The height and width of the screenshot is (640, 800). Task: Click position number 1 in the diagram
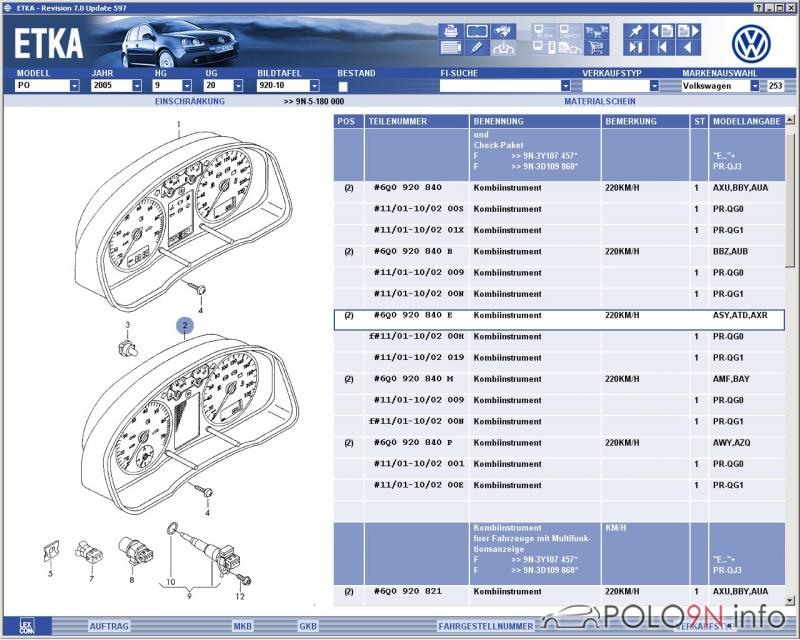(x=179, y=124)
